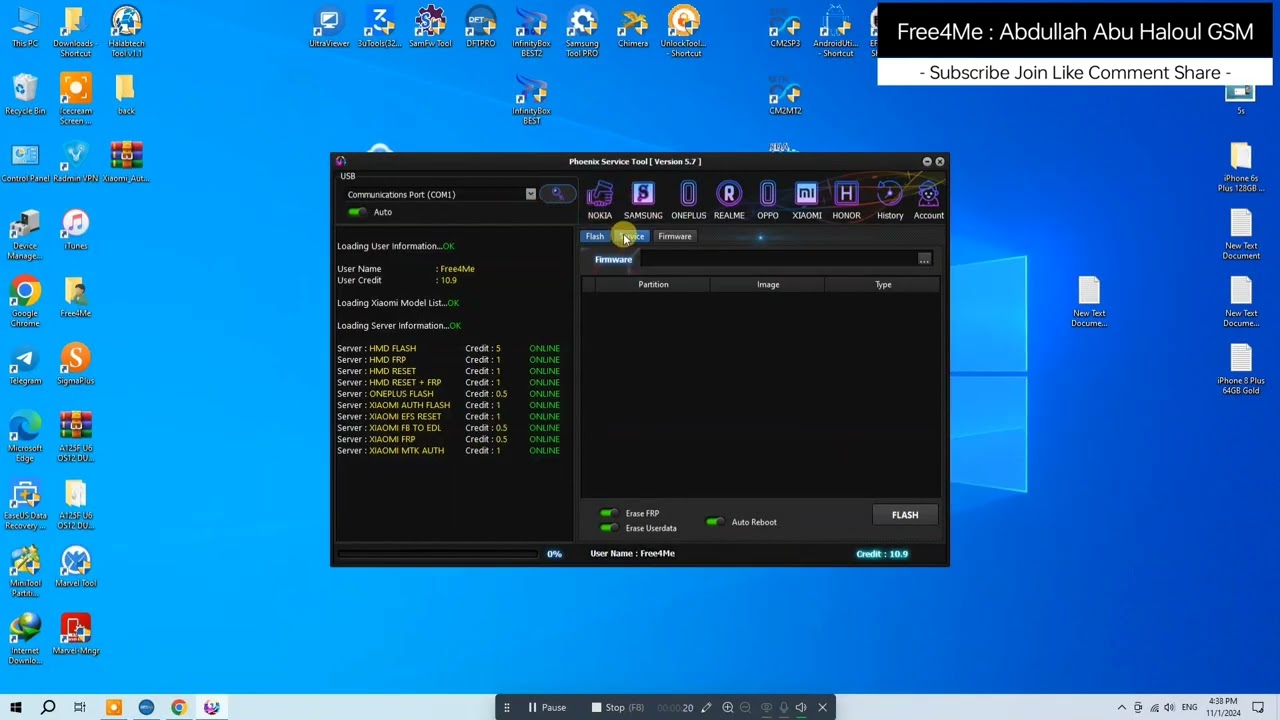Open Chimera desktop shortcut

[x=633, y=29]
